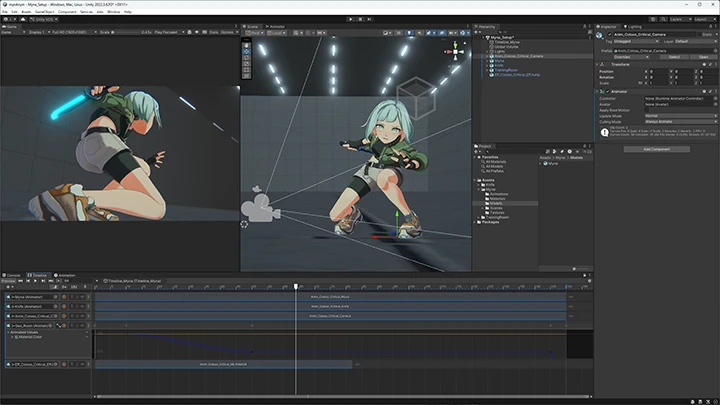Play the Timeline preview

click(x=35, y=281)
